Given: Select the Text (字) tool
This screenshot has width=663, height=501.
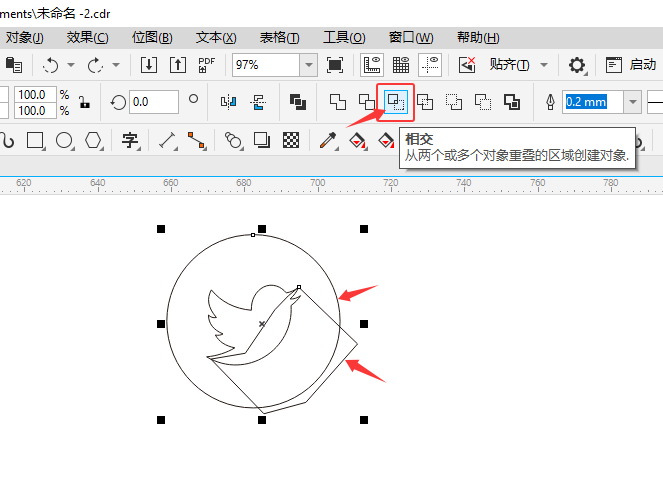Looking at the screenshot, I should coord(130,140).
